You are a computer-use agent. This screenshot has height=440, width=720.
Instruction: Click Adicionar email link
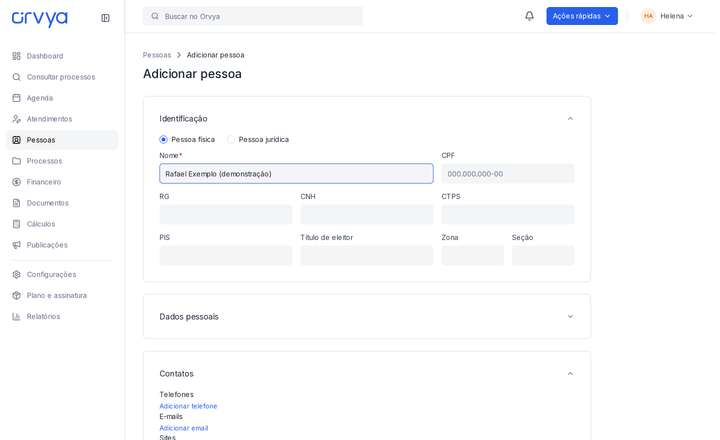tap(184, 428)
